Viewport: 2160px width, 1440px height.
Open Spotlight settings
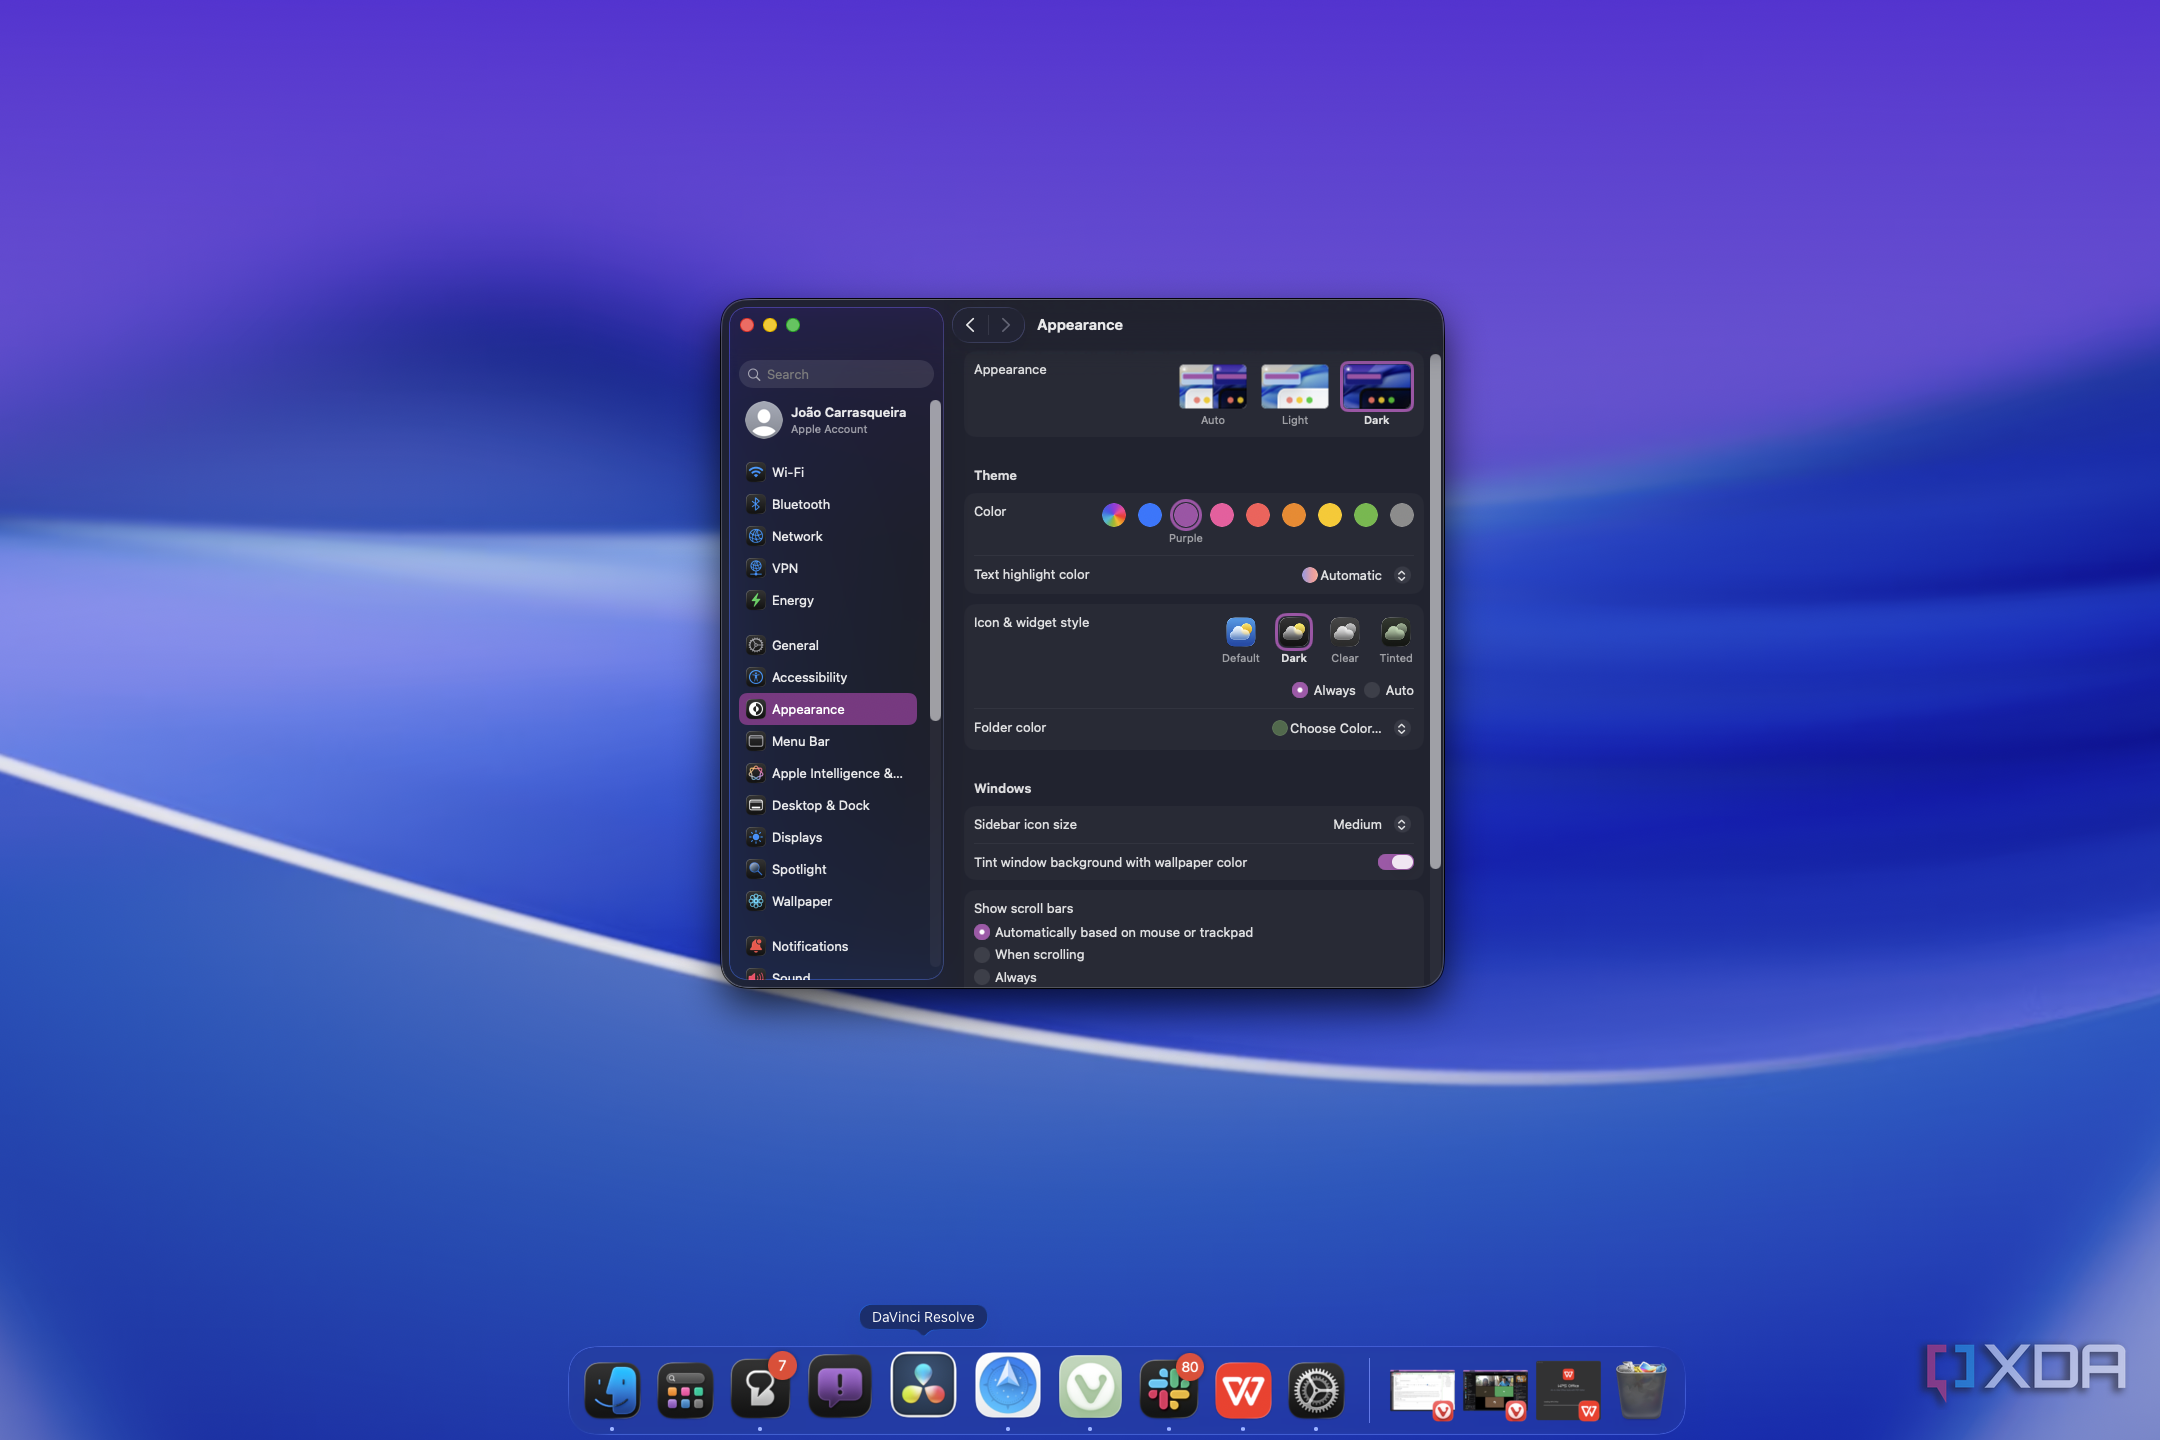pyautogui.click(x=827, y=869)
